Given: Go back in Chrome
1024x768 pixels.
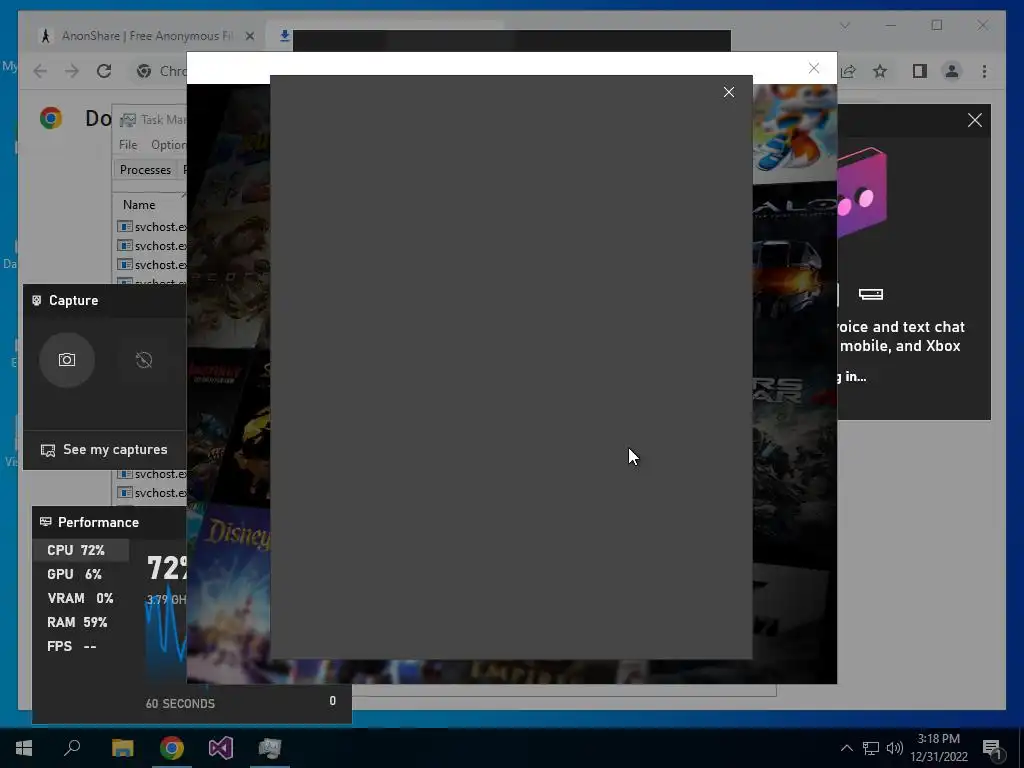Looking at the screenshot, I should pos(40,71).
